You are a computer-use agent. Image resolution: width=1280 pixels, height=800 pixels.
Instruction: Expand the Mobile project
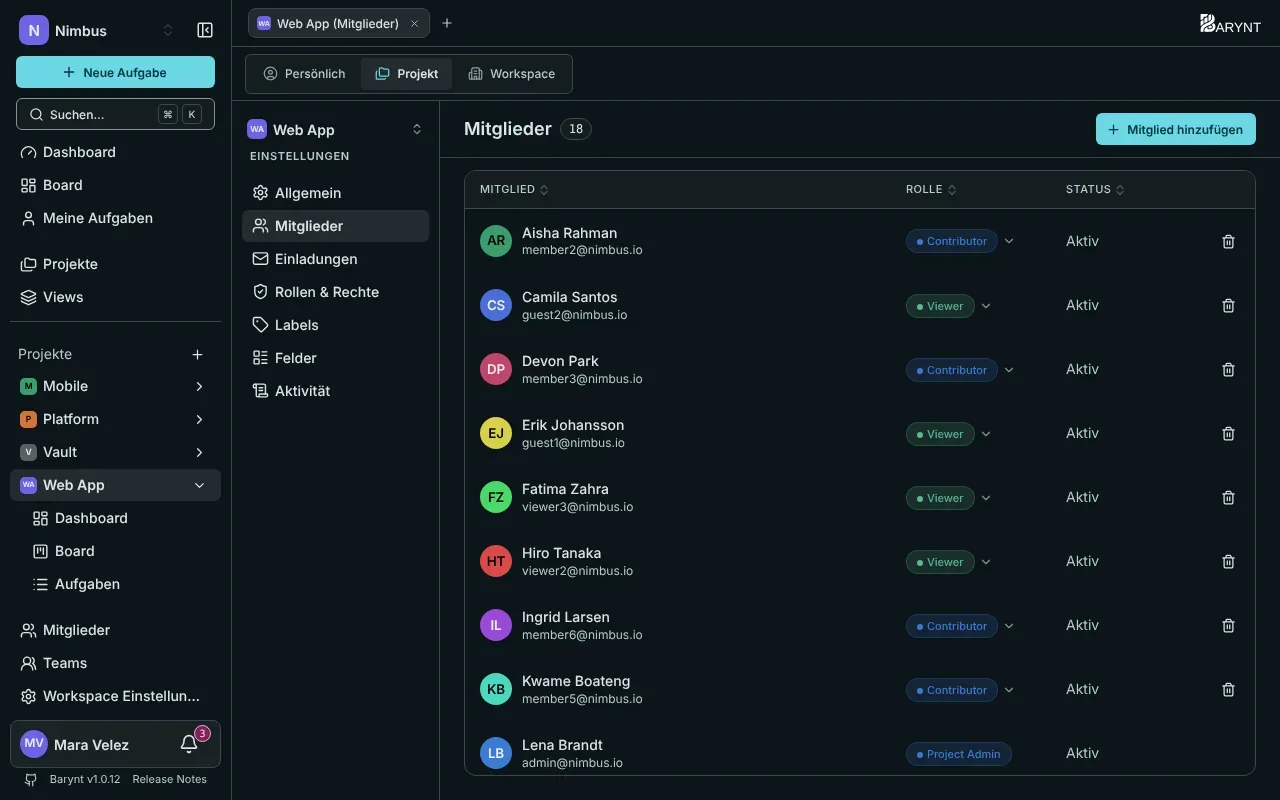point(199,386)
